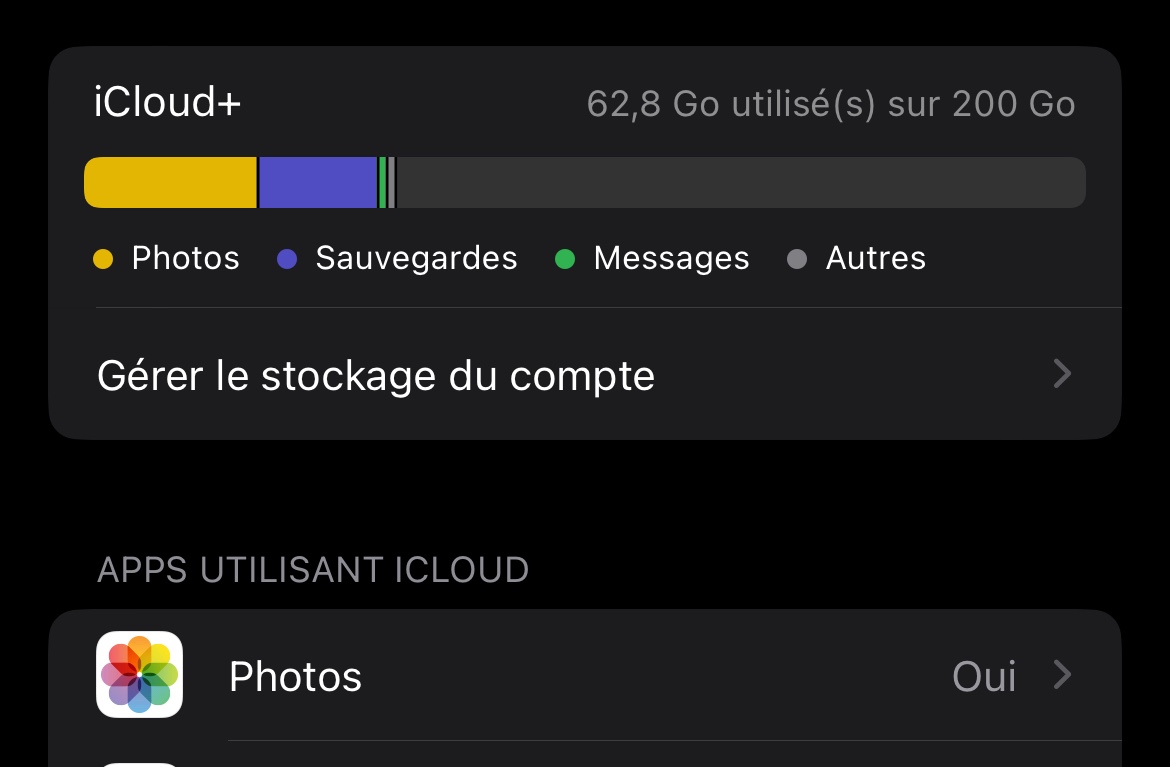Click the green Messages legend dot
The width and height of the screenshot is (1170, 767).
565,259
